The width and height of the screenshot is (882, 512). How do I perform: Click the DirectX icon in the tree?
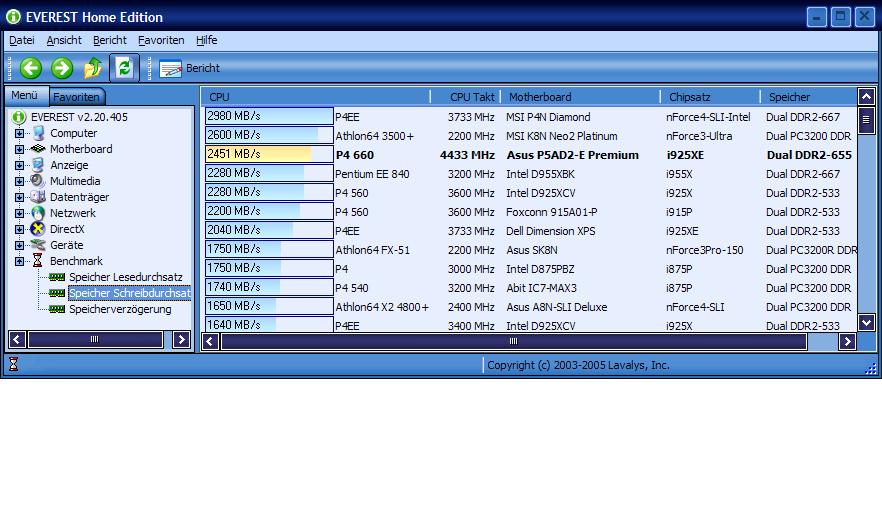(38, 229)
